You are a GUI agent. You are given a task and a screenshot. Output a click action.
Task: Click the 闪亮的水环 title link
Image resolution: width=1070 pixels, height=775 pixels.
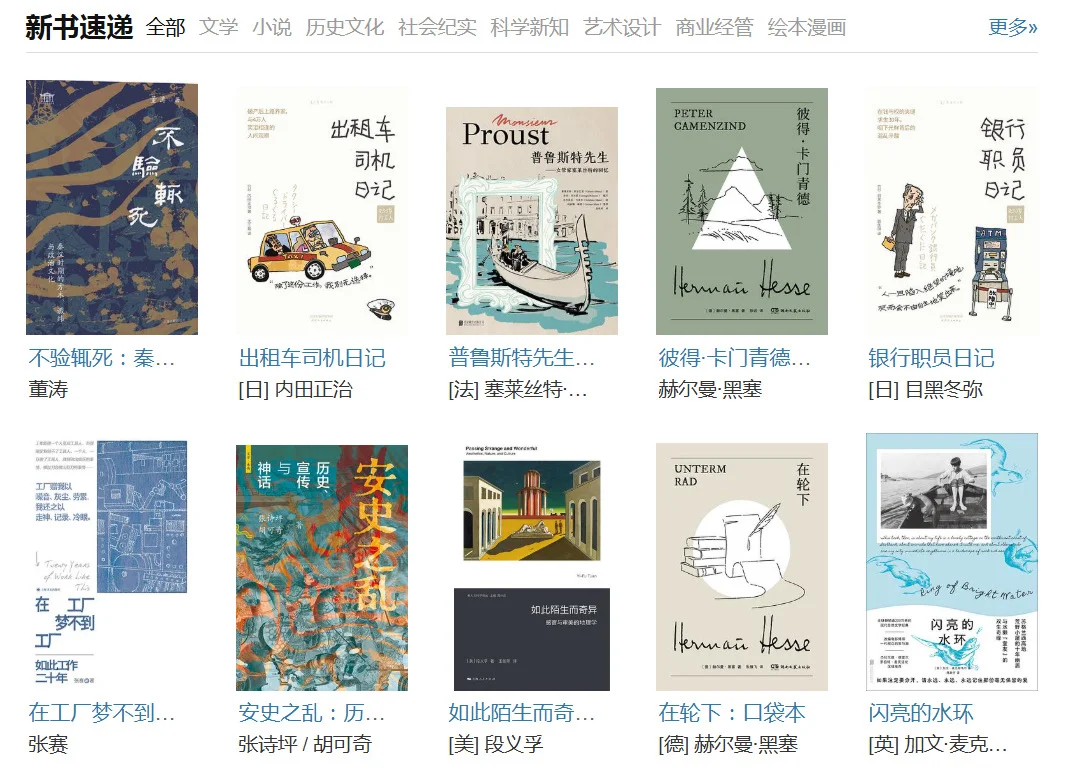[x=921, y=712]
